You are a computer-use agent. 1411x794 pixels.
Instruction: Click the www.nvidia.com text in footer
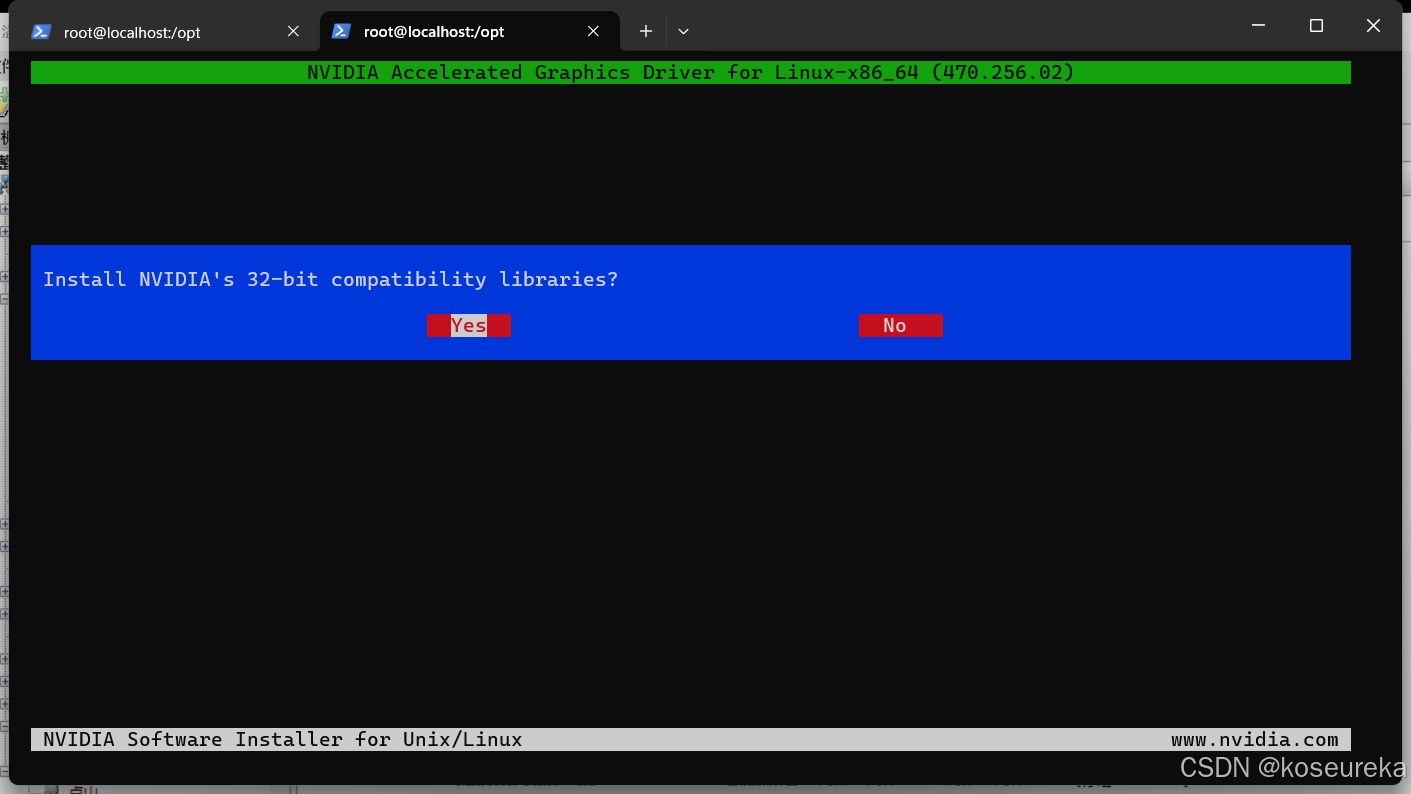click(x=1255, y=740)
